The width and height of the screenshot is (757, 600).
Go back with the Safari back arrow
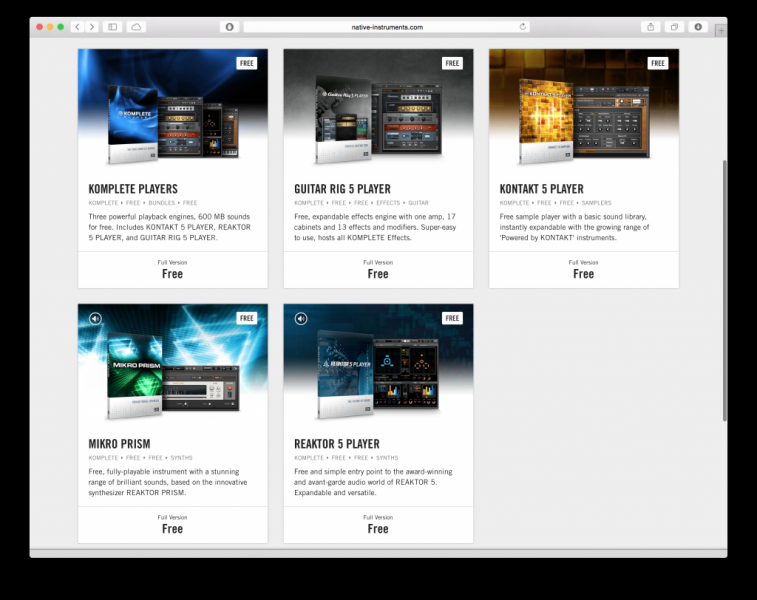(77, 27)
